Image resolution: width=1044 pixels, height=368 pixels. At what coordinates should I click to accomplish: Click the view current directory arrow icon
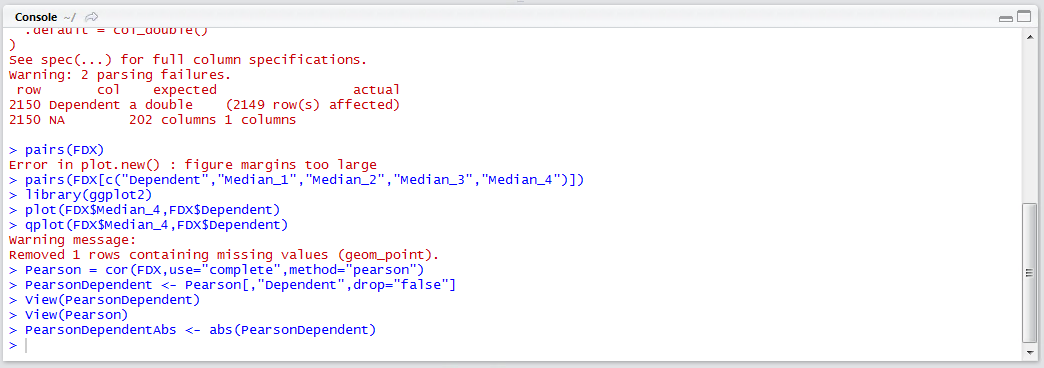tap(92, 17)
